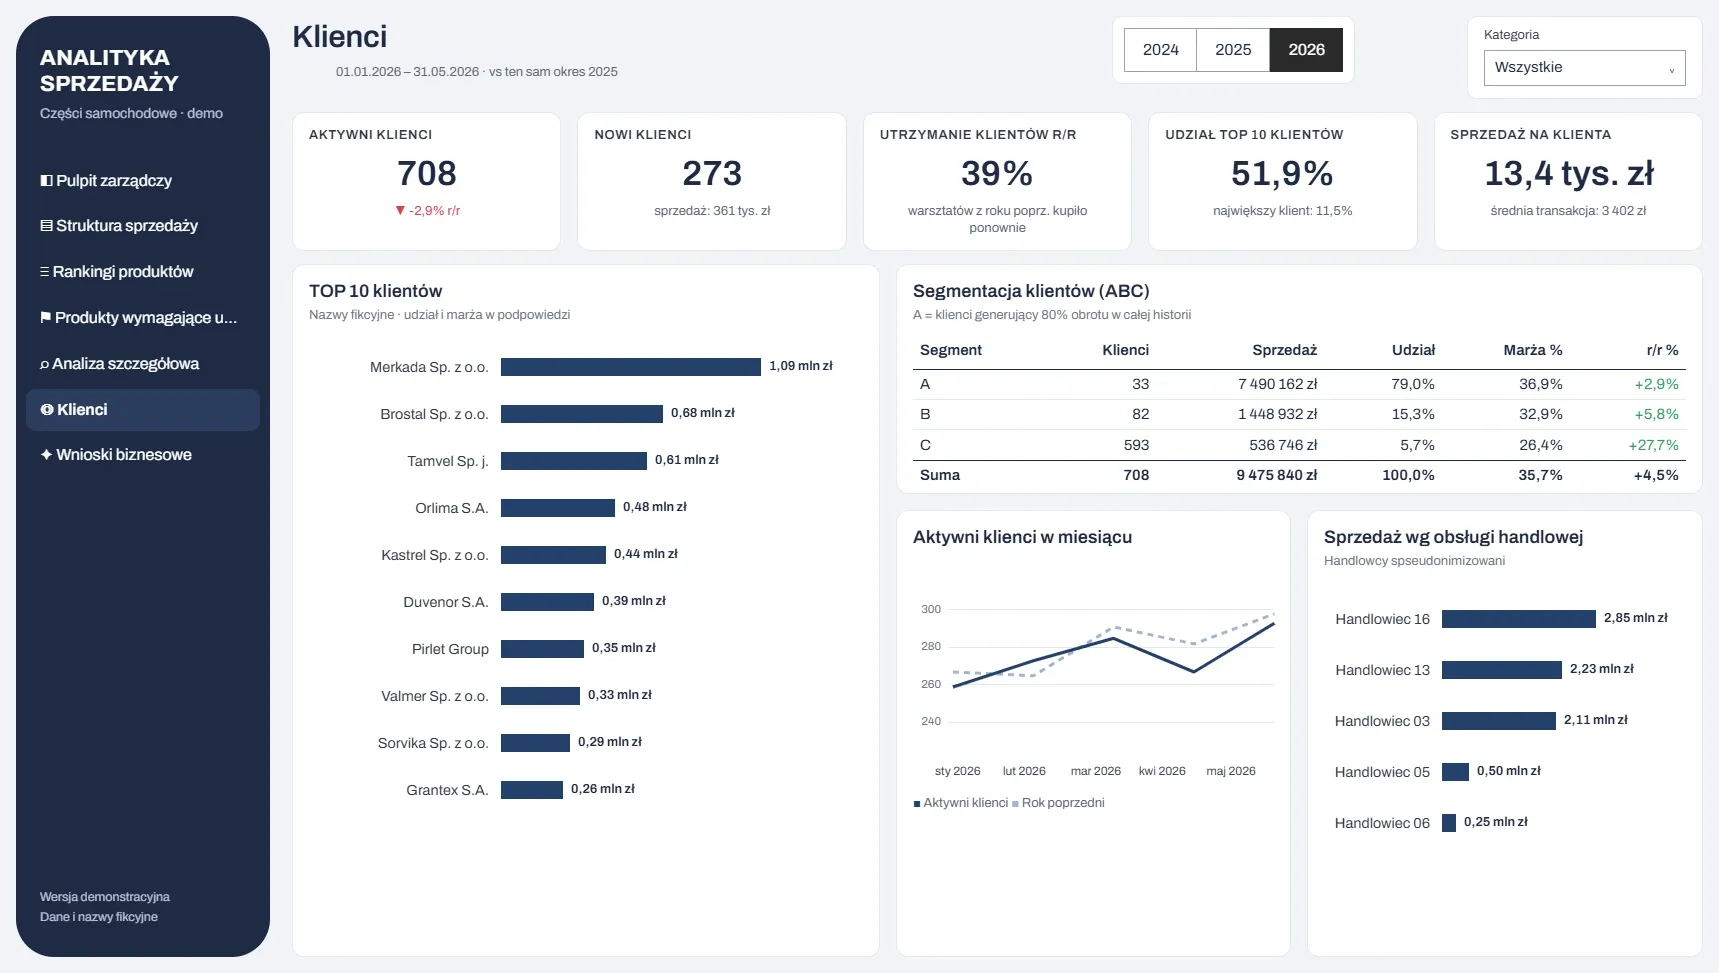Click the flag icon for Produkty wymagające
Viewport: 1719px width, 973px height.
(45, 318)
